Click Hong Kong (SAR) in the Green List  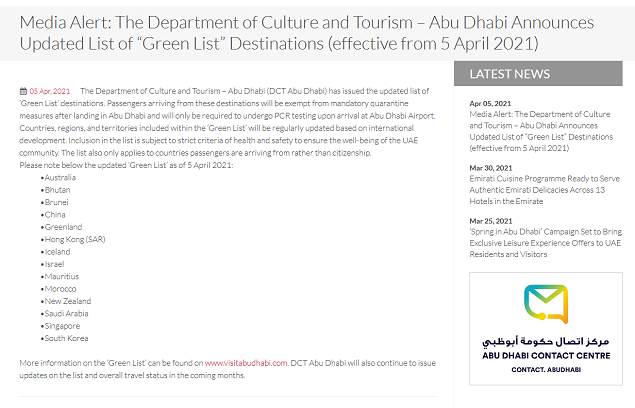click(74, 239)
